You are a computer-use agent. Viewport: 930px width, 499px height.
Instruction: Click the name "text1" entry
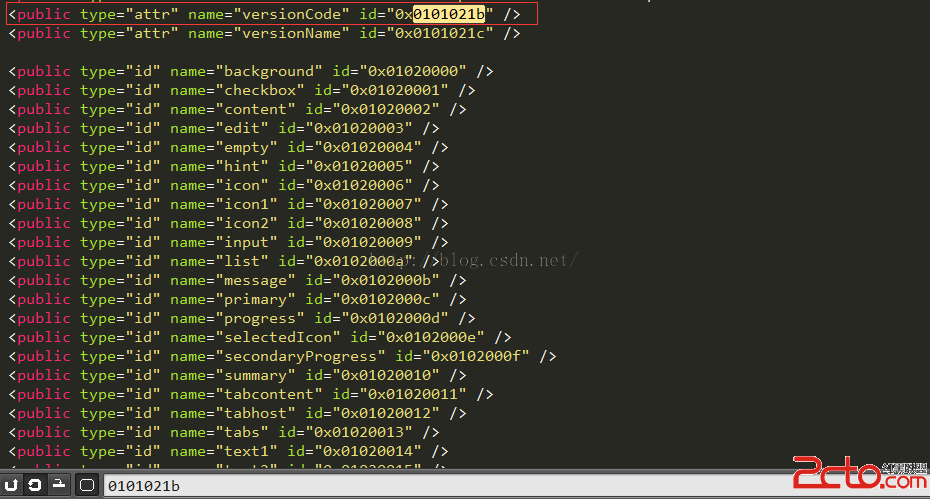pyautogui.click(x=246, y=451)
